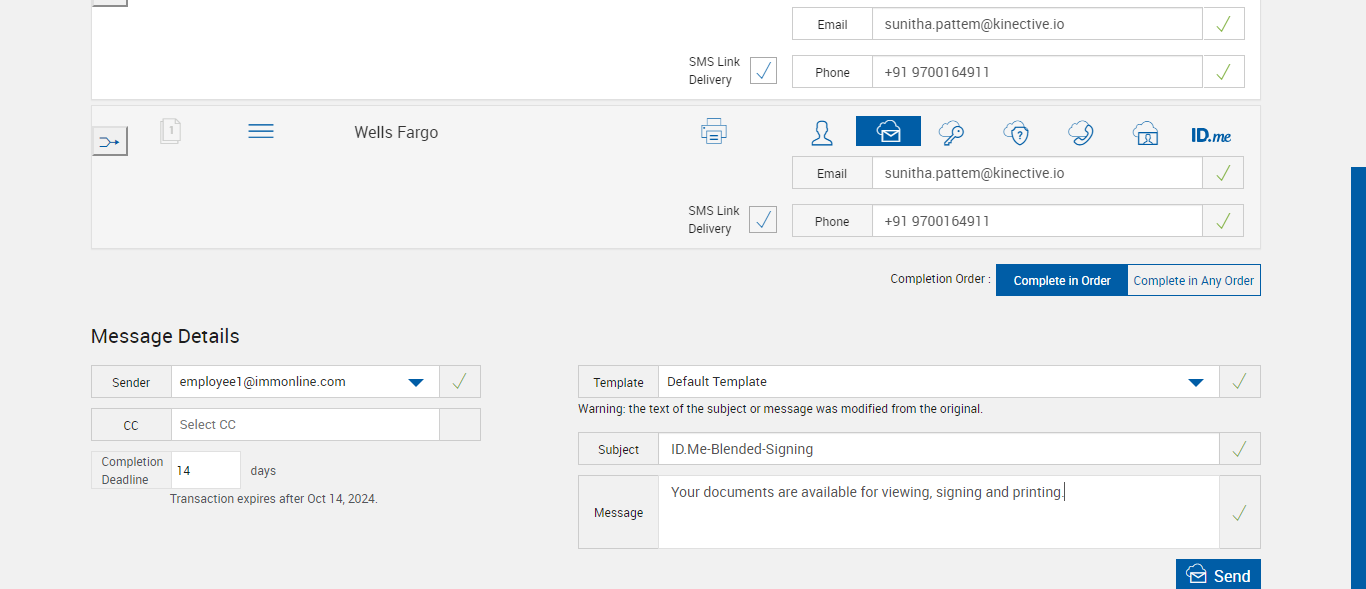
Task: Select the person icon authentication option
Action: (x=822, y=132)
